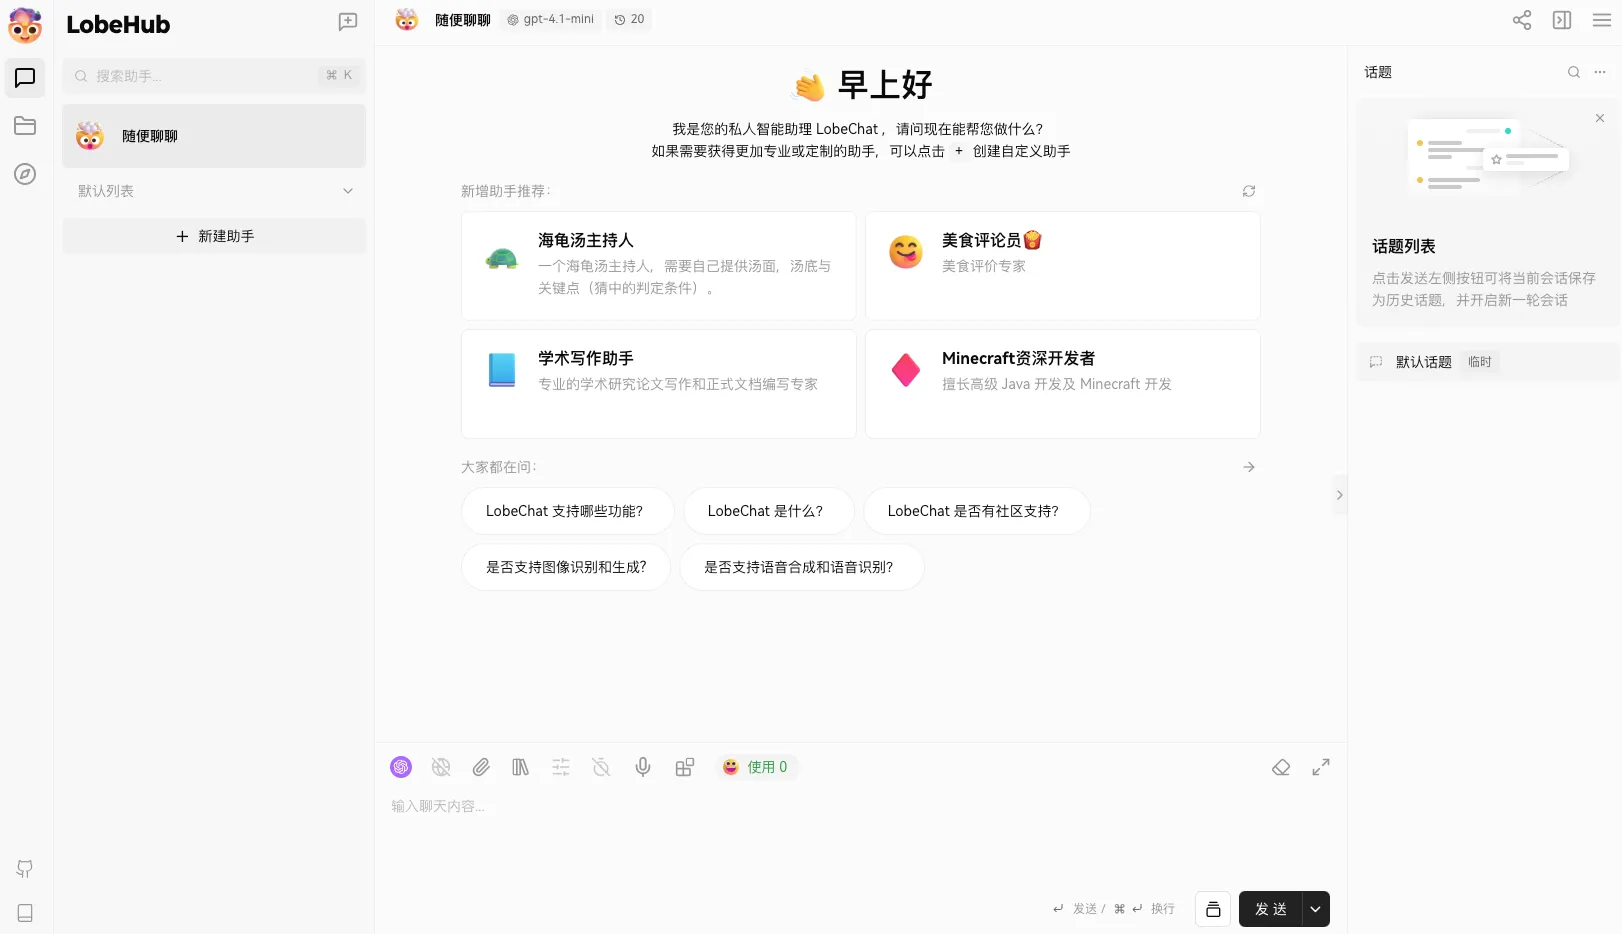Open the 美食评论员 assistant card
The width and height of the screenshot is (1622, 934).
click(x=1063, y=265)
